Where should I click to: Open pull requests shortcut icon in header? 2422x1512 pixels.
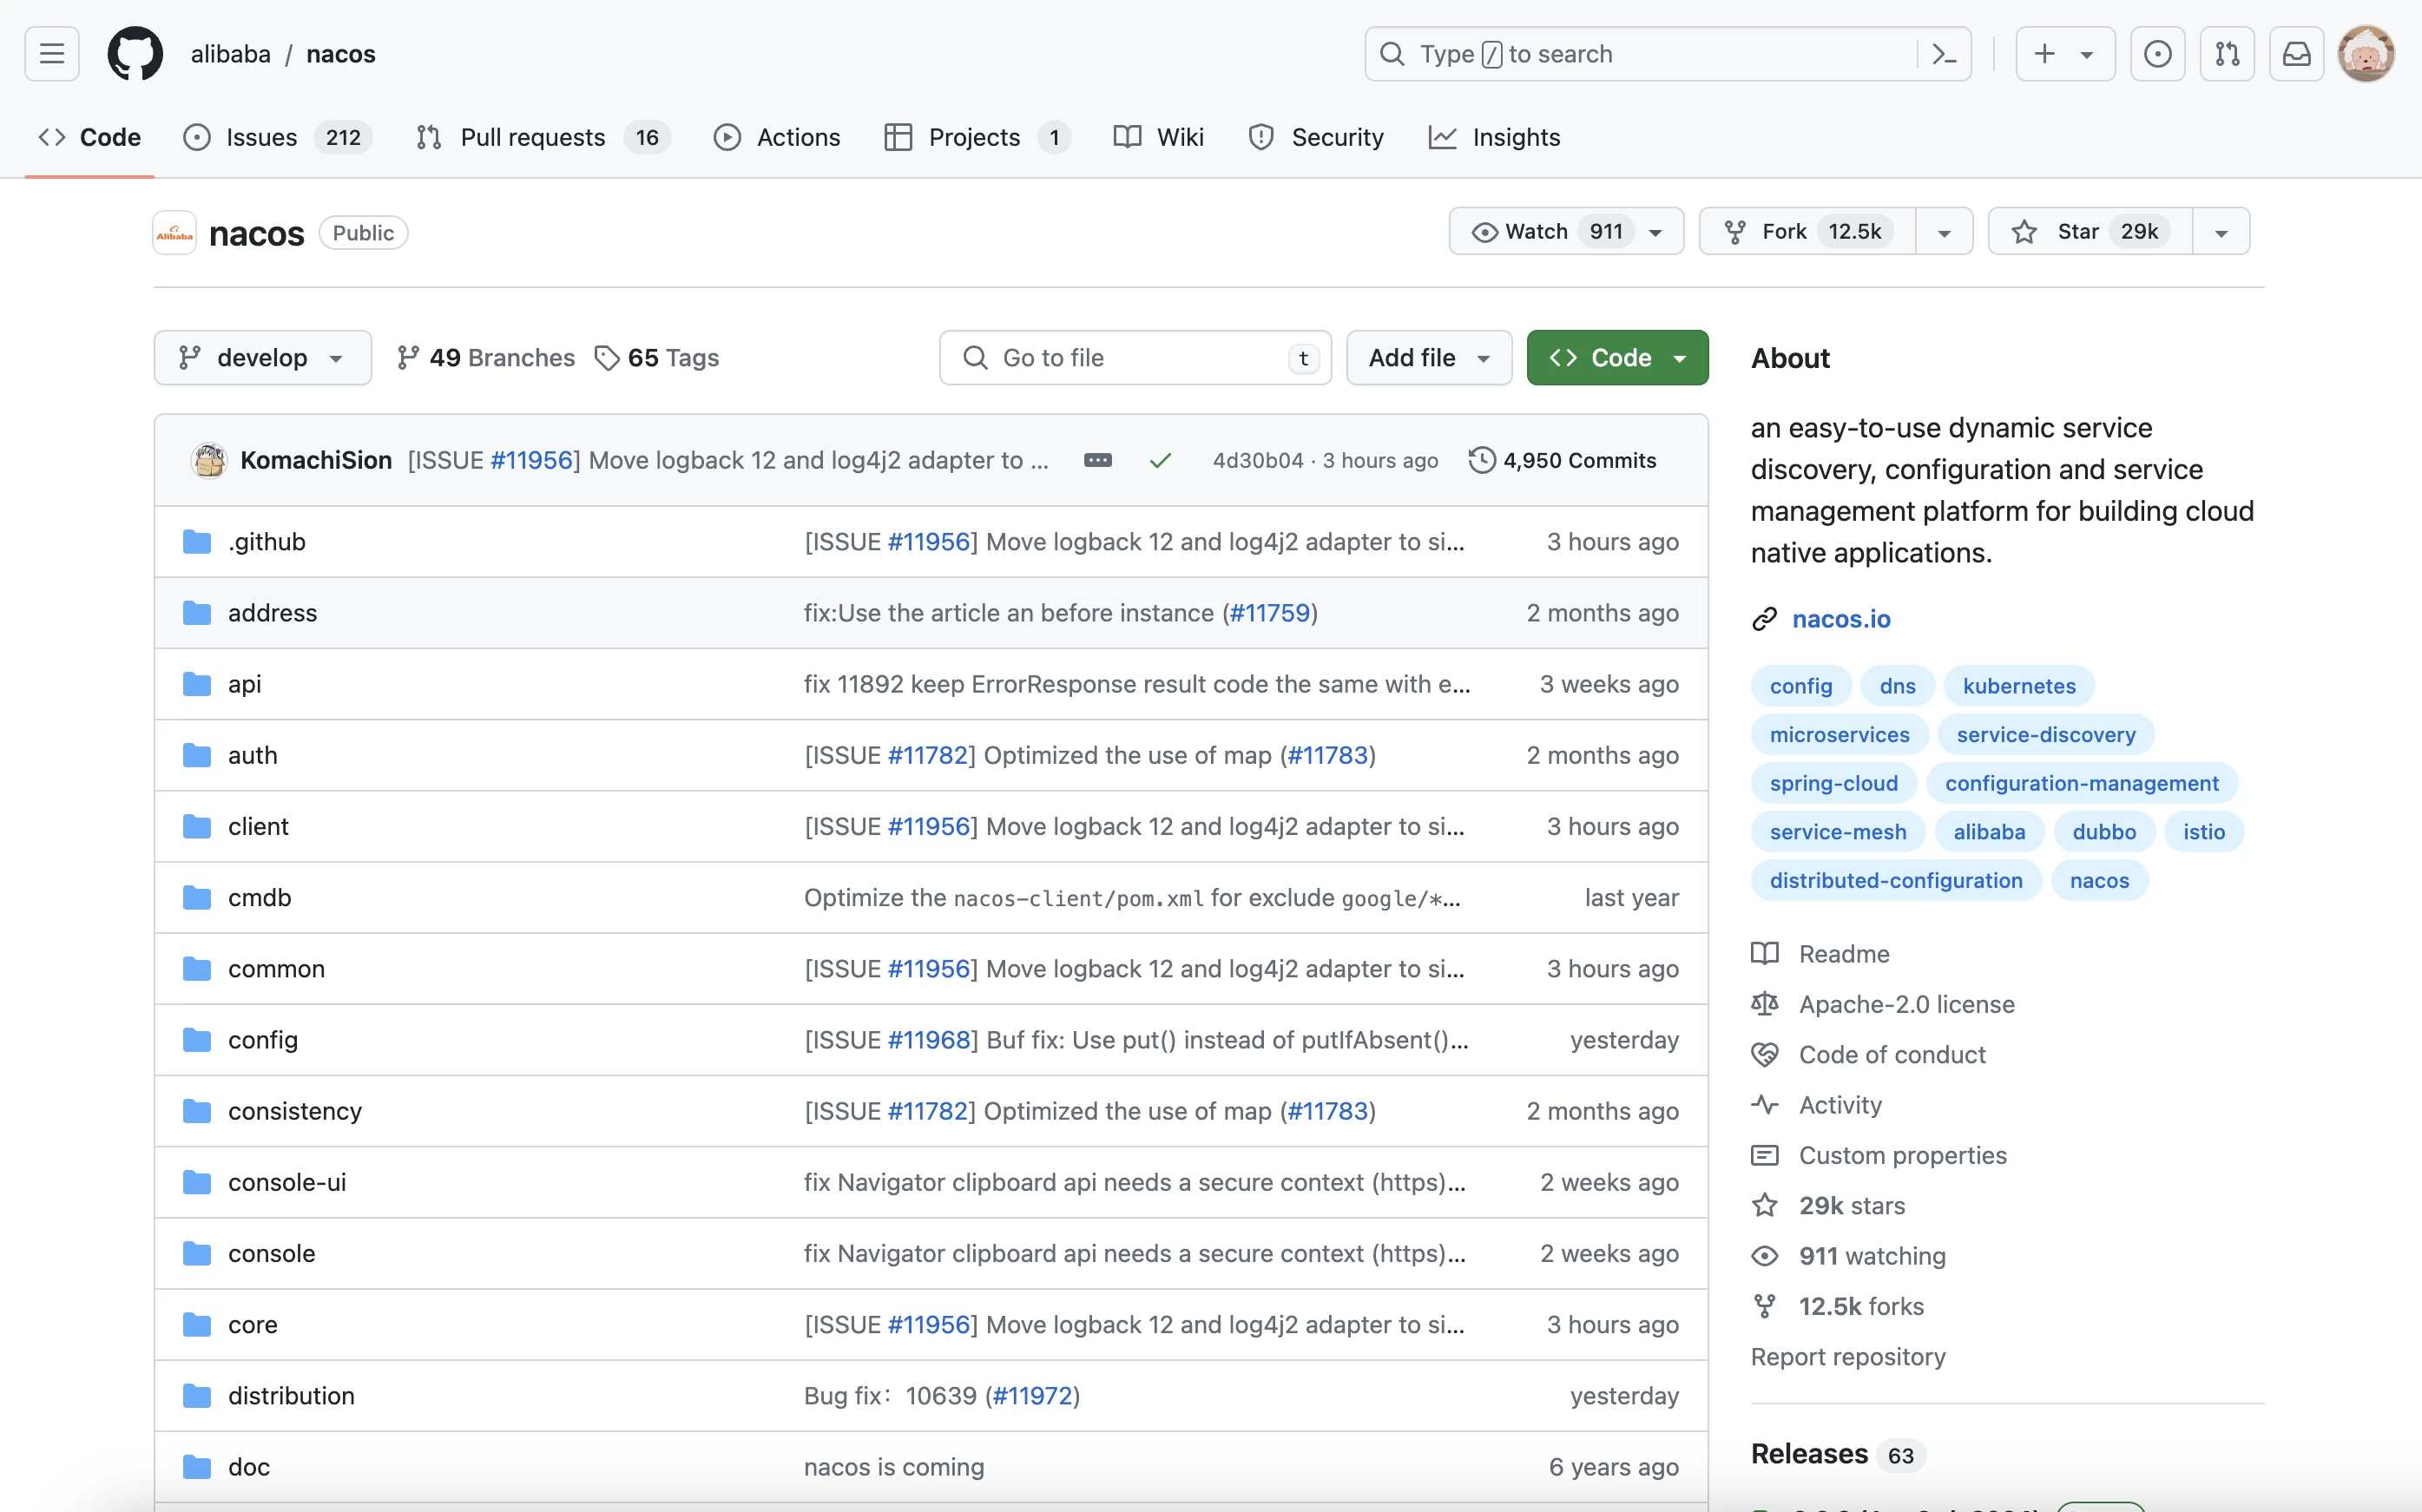point(2227,54)
